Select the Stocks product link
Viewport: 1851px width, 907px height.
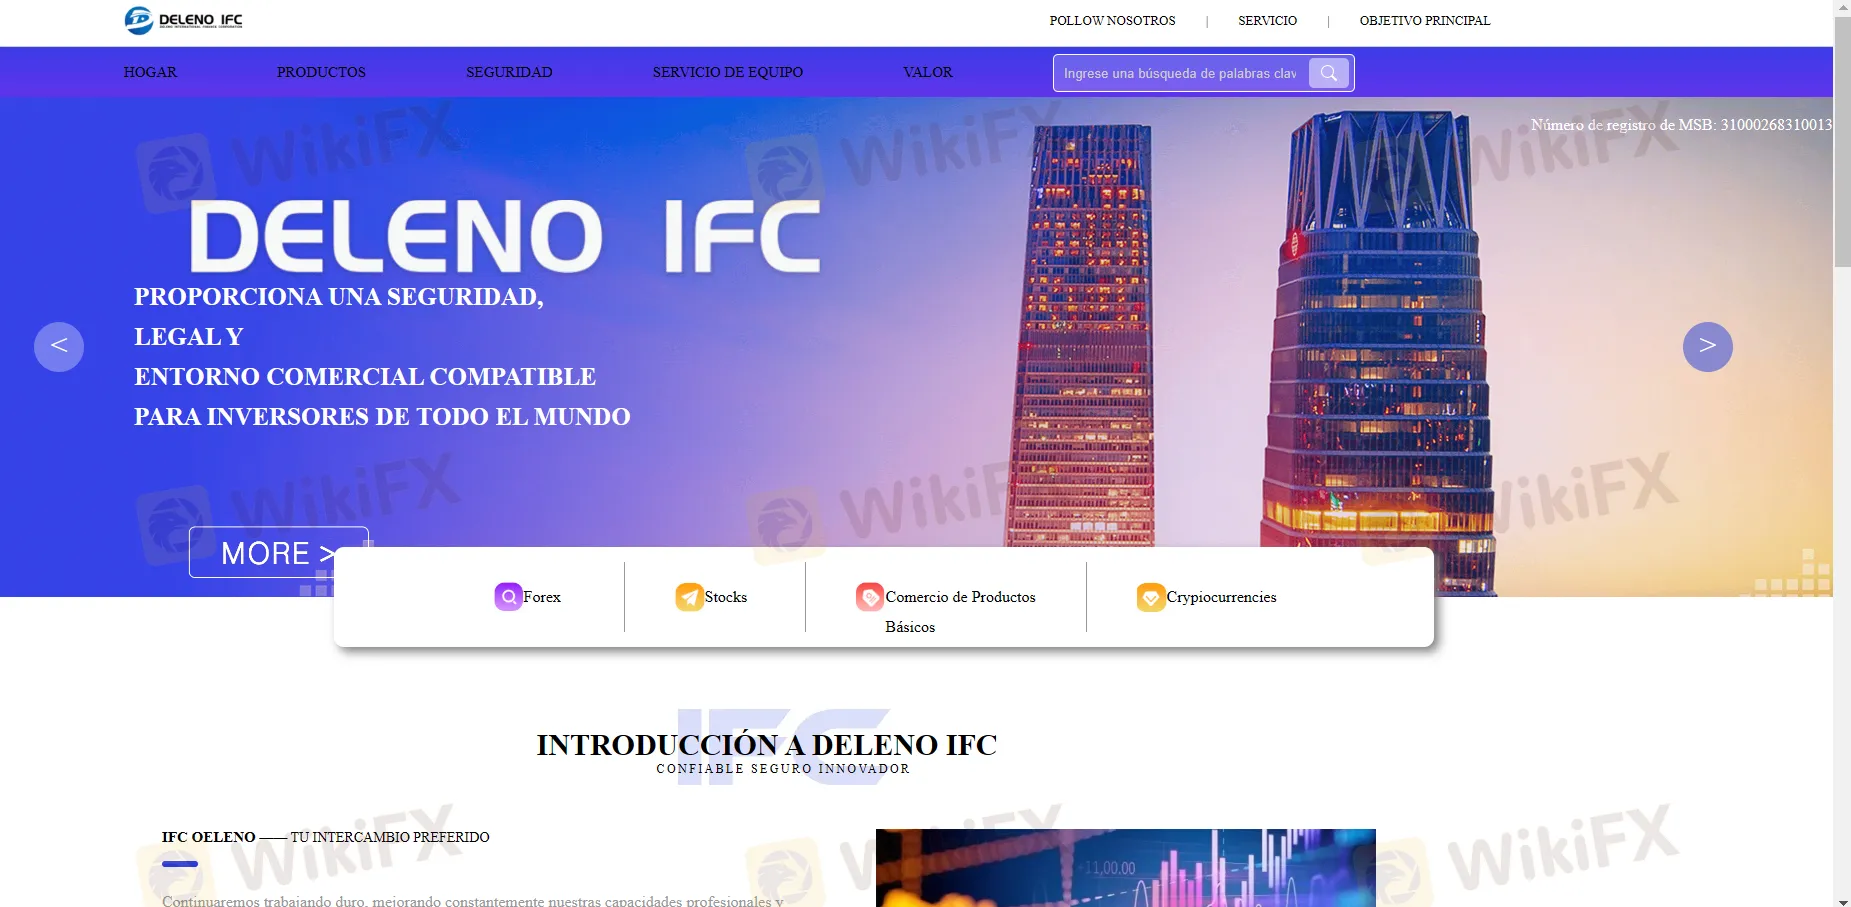[x=726, y=597]
